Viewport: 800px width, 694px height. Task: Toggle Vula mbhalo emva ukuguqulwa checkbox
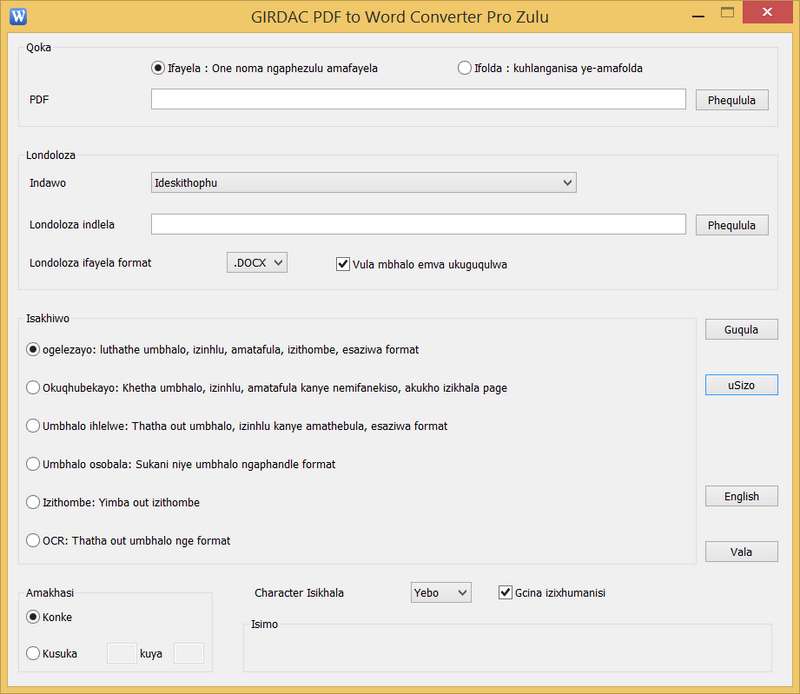pos(343,264)
